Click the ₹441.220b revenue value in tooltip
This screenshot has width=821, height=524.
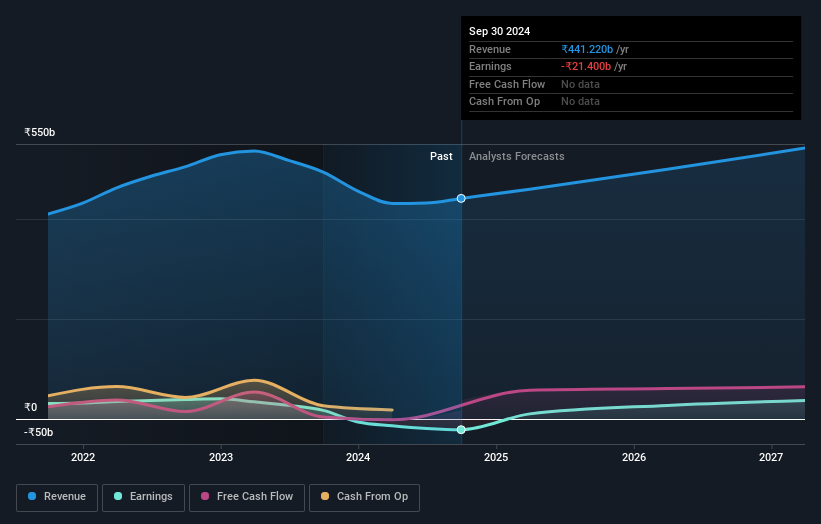[x=587, y=49]
